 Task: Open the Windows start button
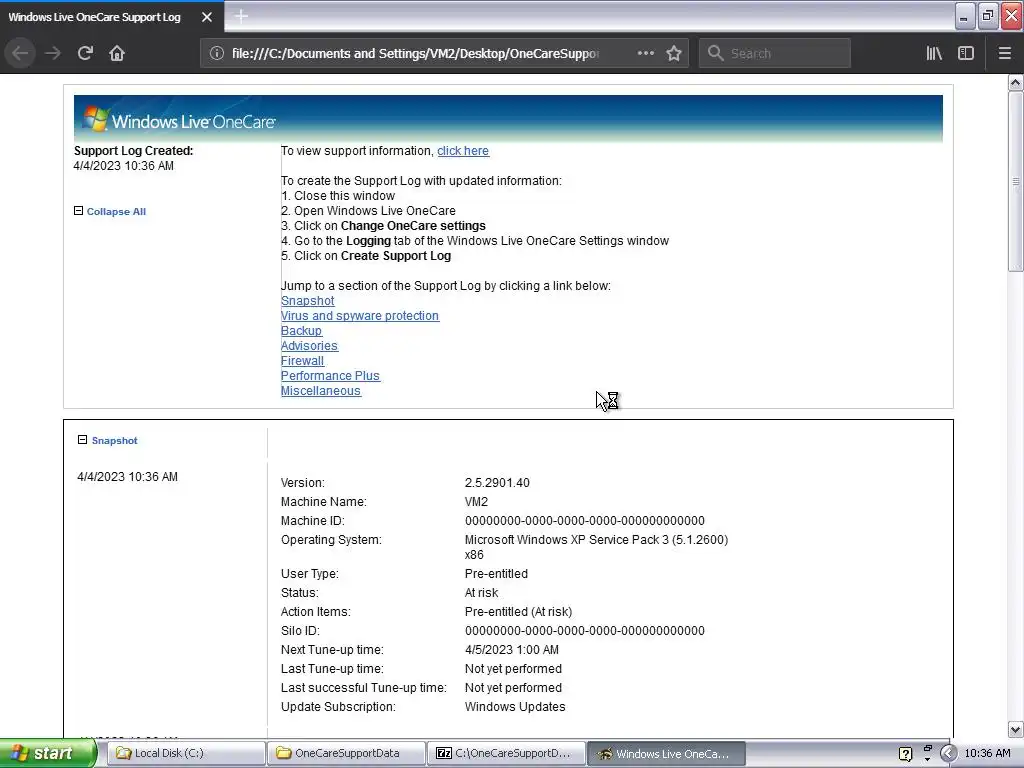pos(48,753)
